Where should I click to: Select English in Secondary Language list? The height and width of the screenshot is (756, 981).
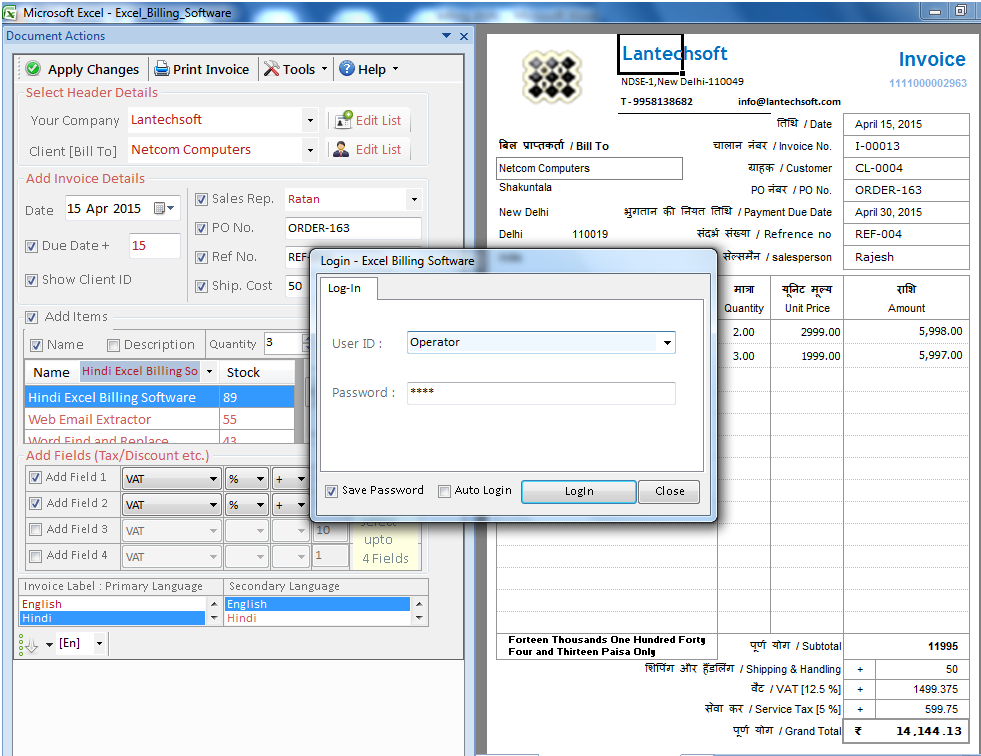pyautogui.click(x=317, y=604)
